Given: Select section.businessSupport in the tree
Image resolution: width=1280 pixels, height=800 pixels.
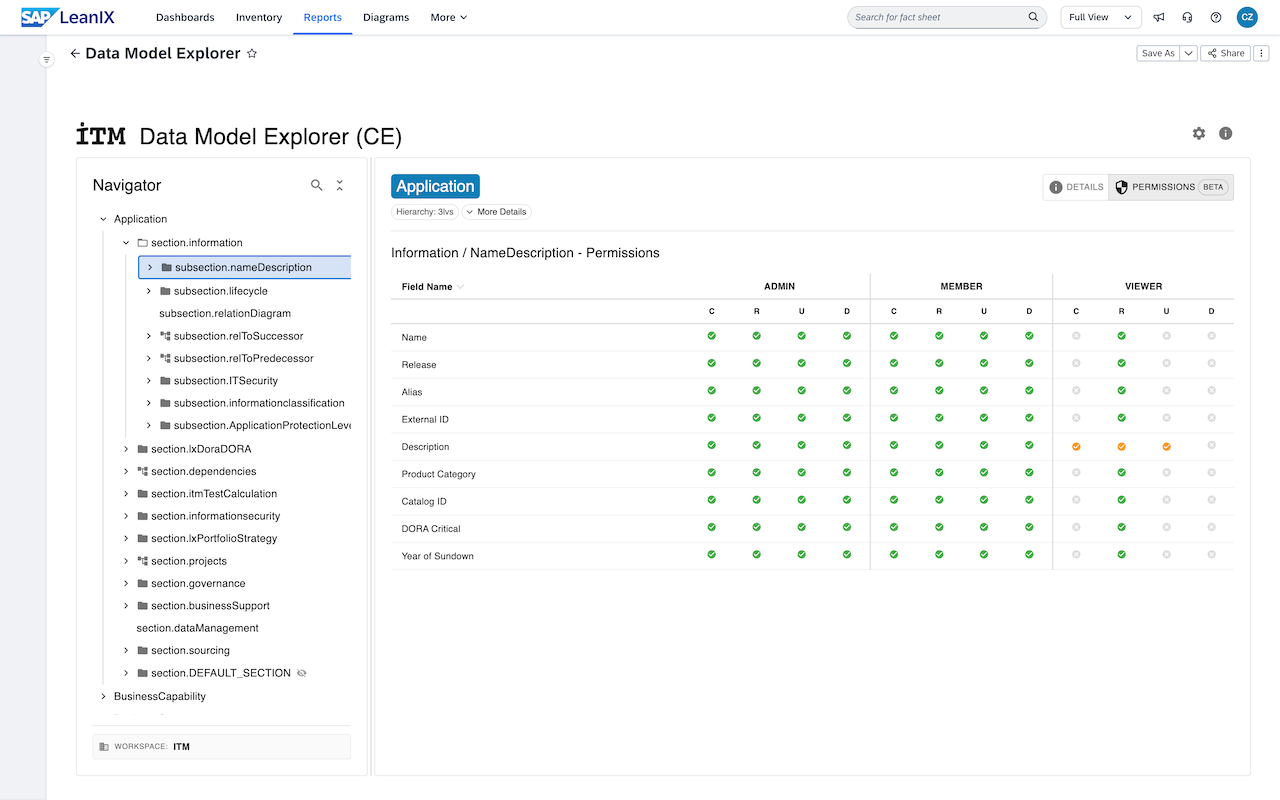Looking at the screenshot, I should [x=210, y=606].
